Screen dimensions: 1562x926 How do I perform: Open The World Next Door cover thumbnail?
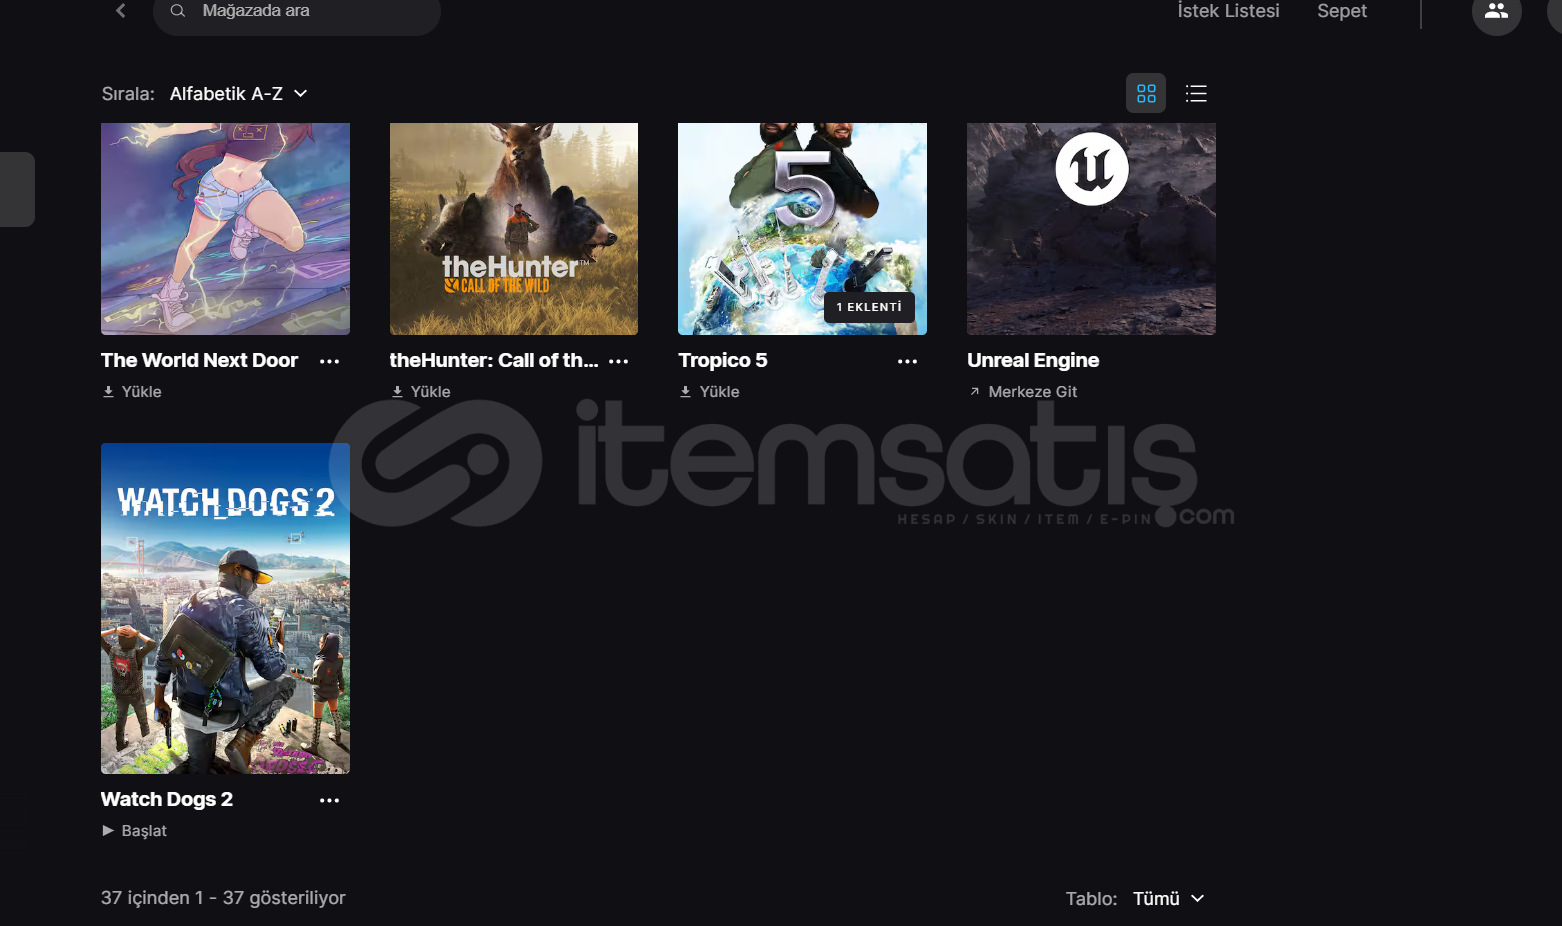(225, 229)
